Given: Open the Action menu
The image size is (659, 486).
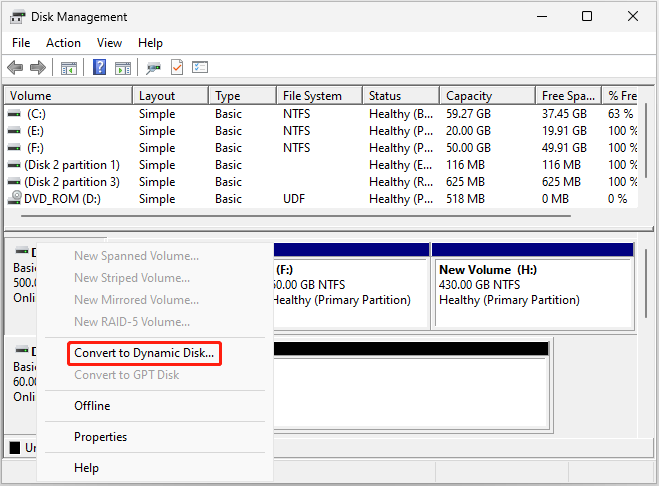Looking at the screenshot, I should tap(63, 43).
